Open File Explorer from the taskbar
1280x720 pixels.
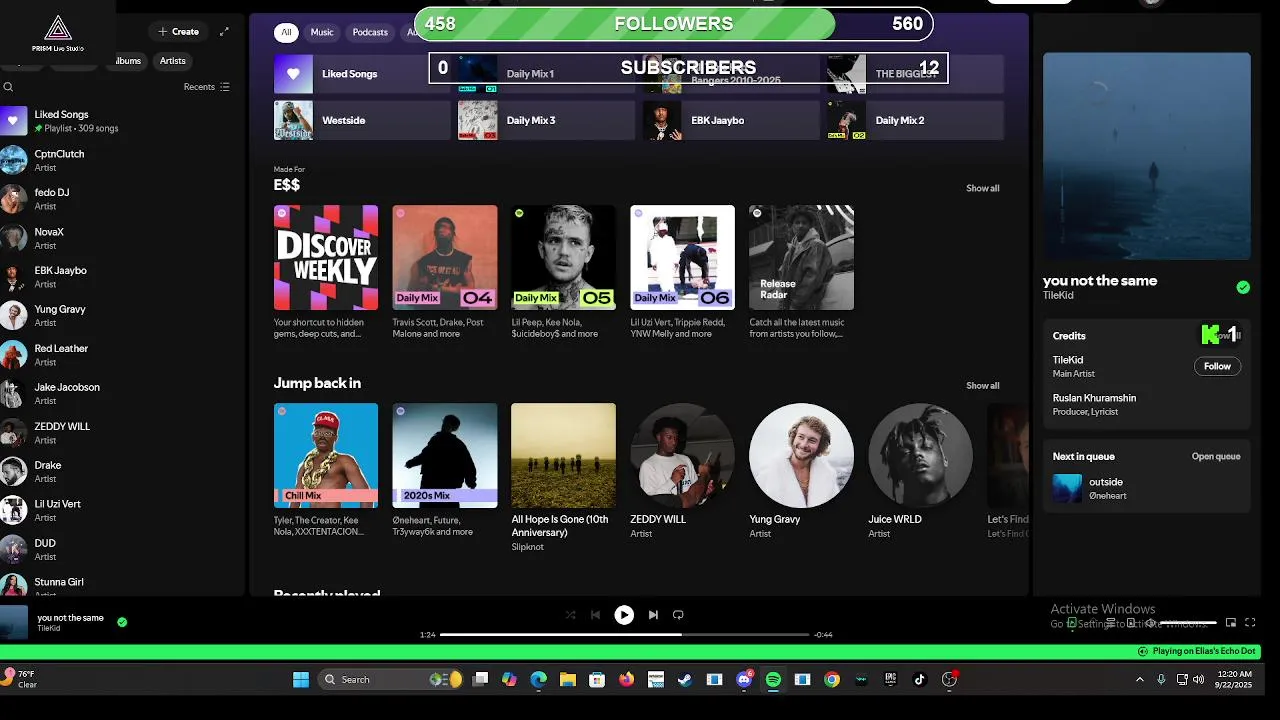tap(568, 680)
